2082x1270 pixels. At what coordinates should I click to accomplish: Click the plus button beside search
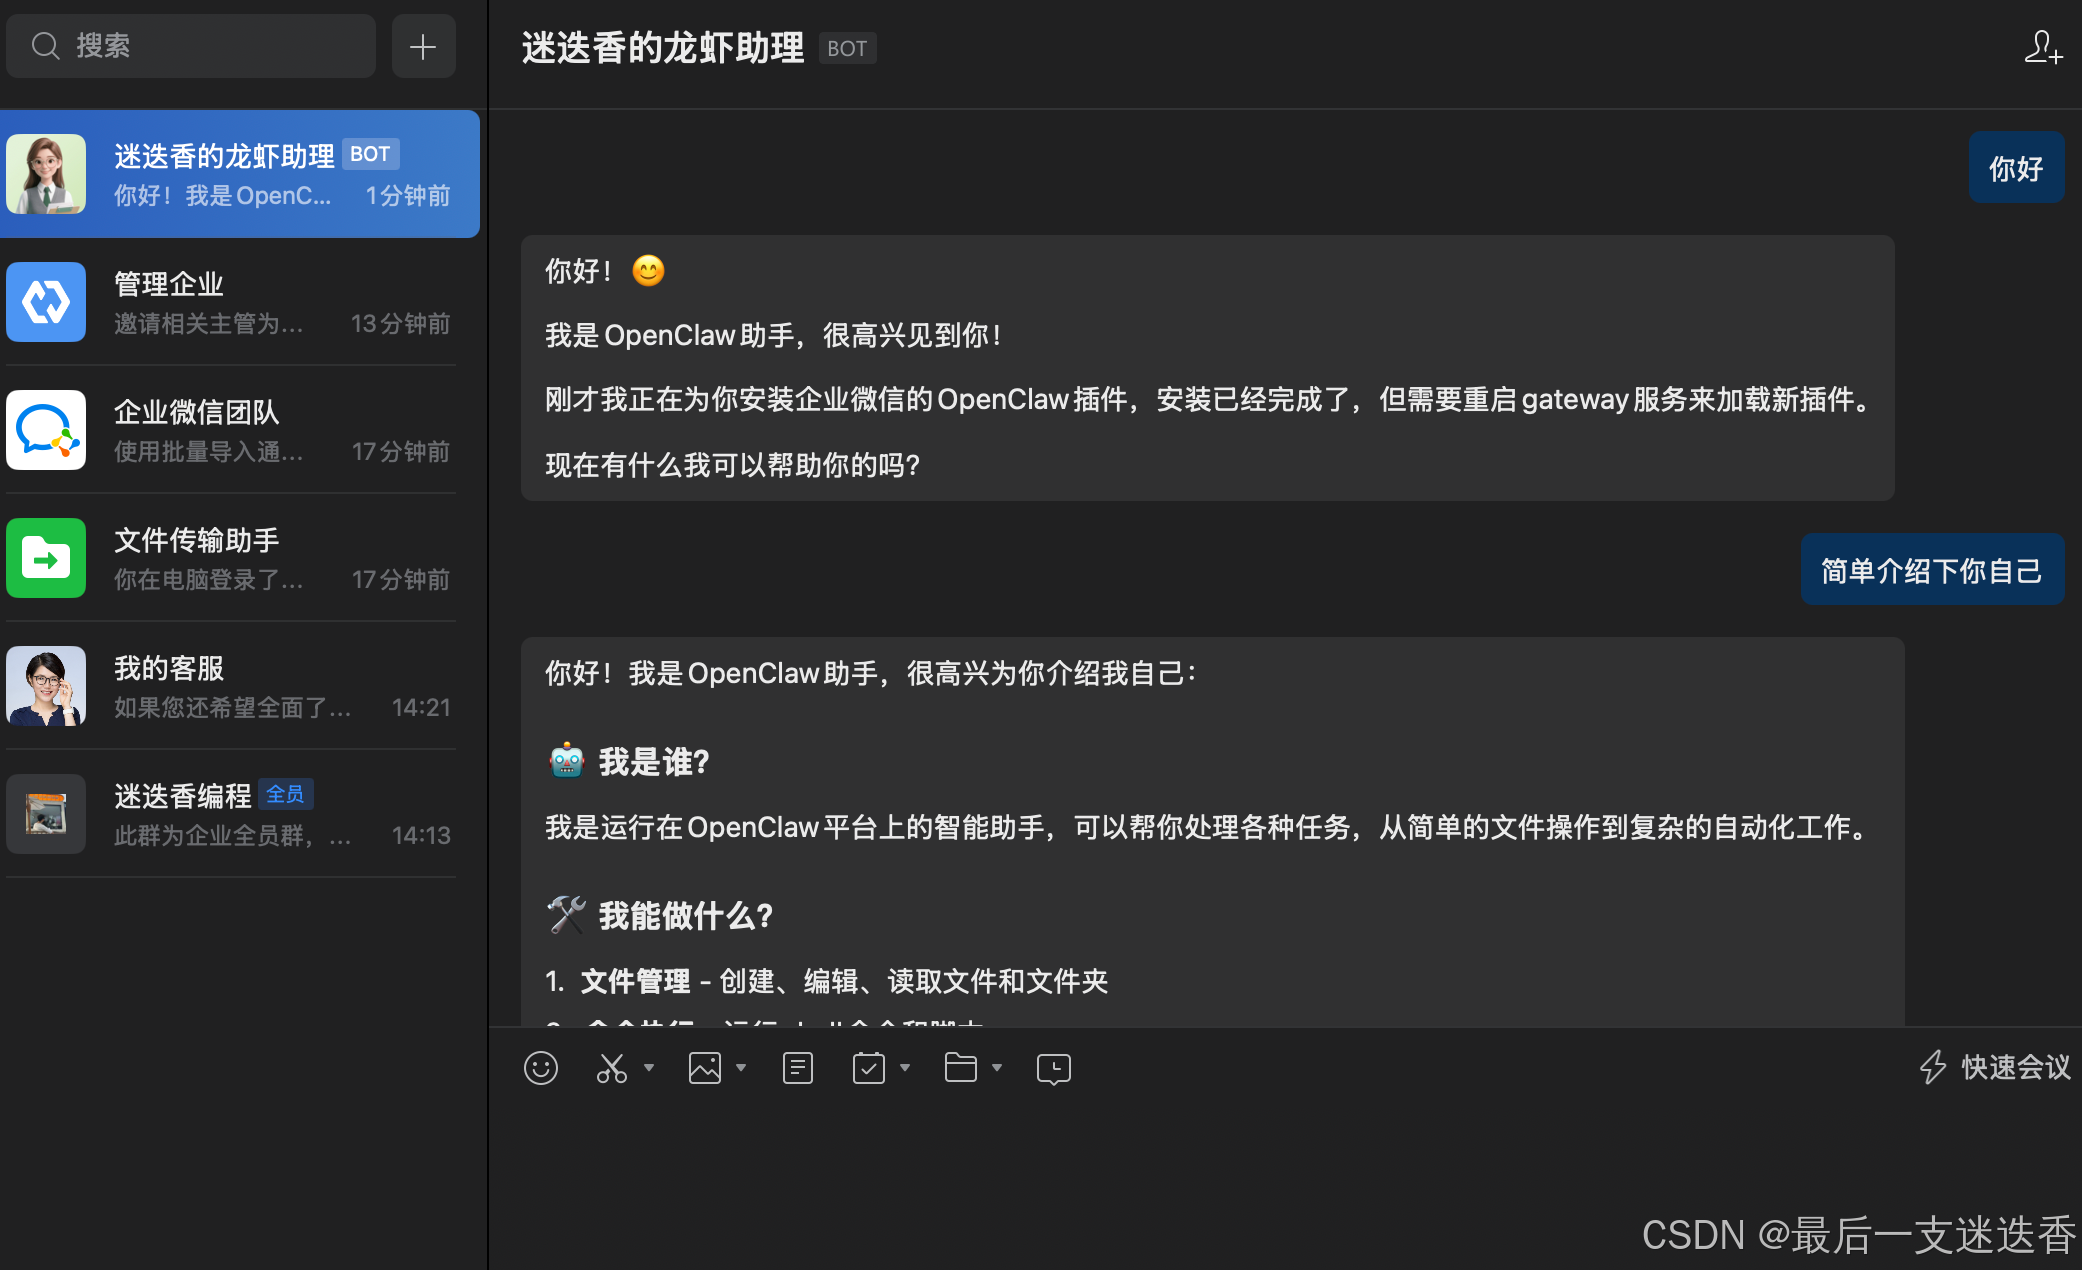tap(423, 46)
